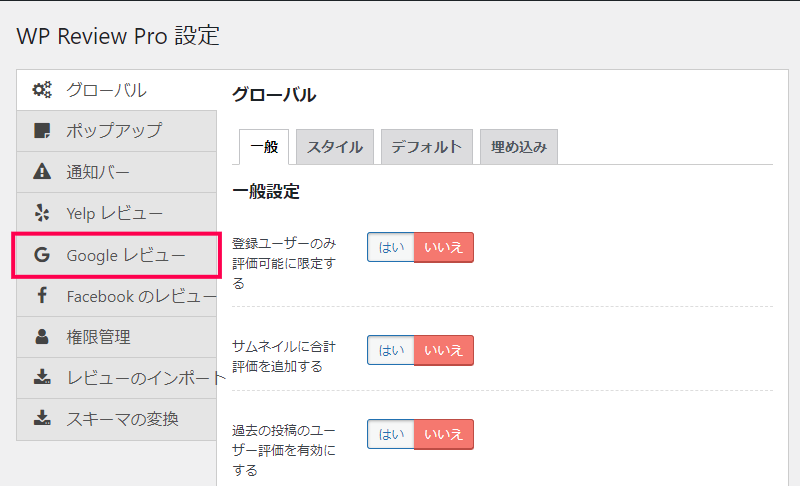Image resolution: width=800 pixels, height=486 pixels.
Task: Select Google レビュー in the sidebar
Action: (x=117, y=255)
